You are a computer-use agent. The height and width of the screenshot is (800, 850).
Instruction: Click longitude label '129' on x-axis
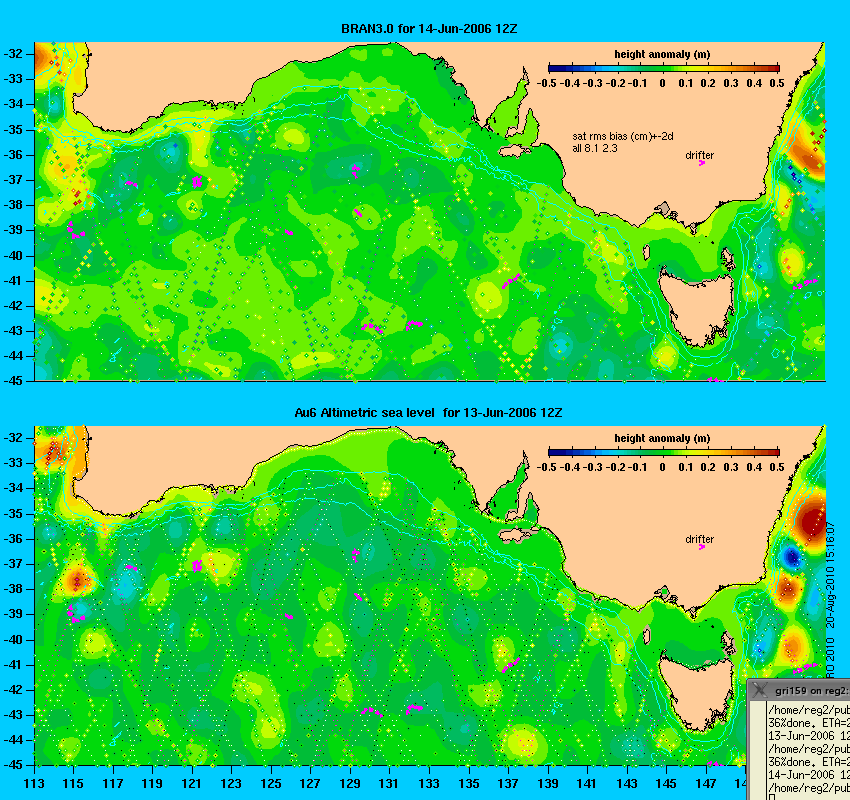[350, 784]
